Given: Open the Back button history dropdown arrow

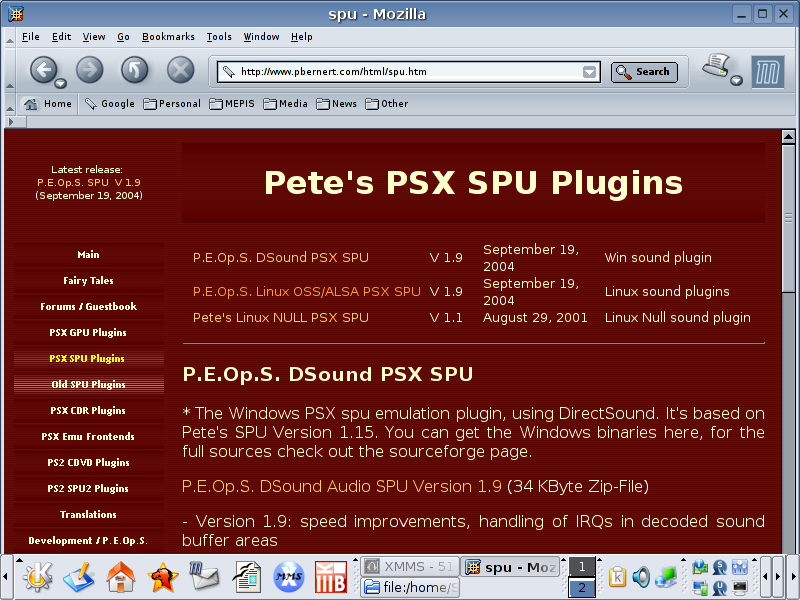Looking at the screenshot, I should pyautogui.click(x=61, y=83).
